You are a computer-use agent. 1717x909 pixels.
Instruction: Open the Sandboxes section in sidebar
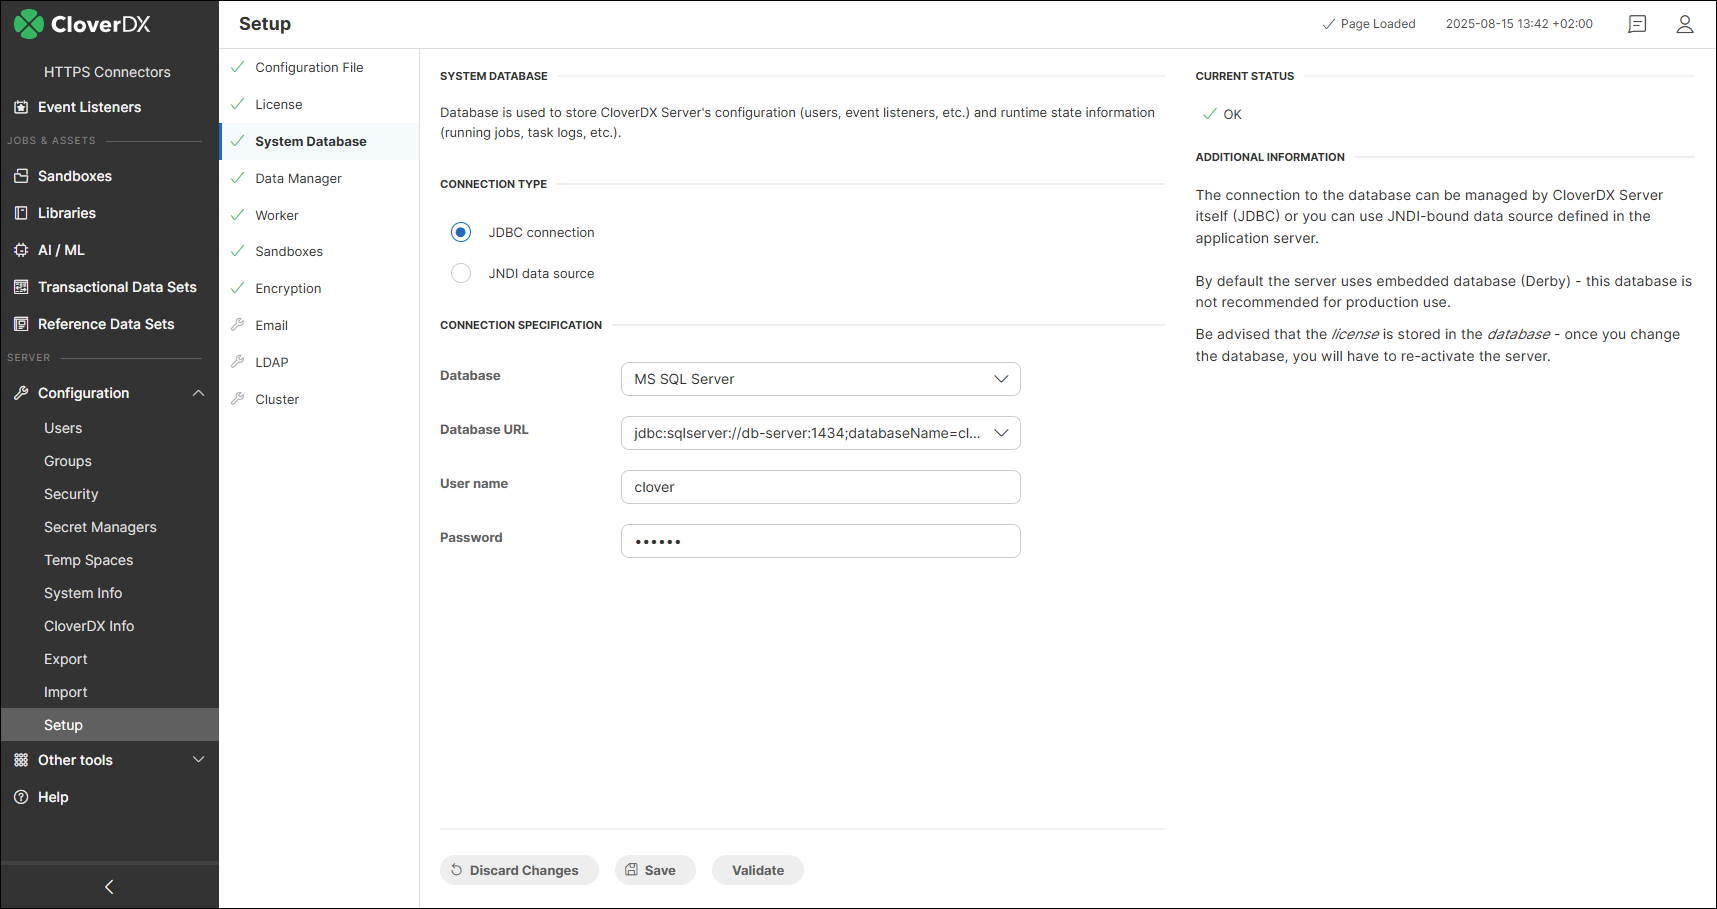pyautogui.click(x=74, y=176)
